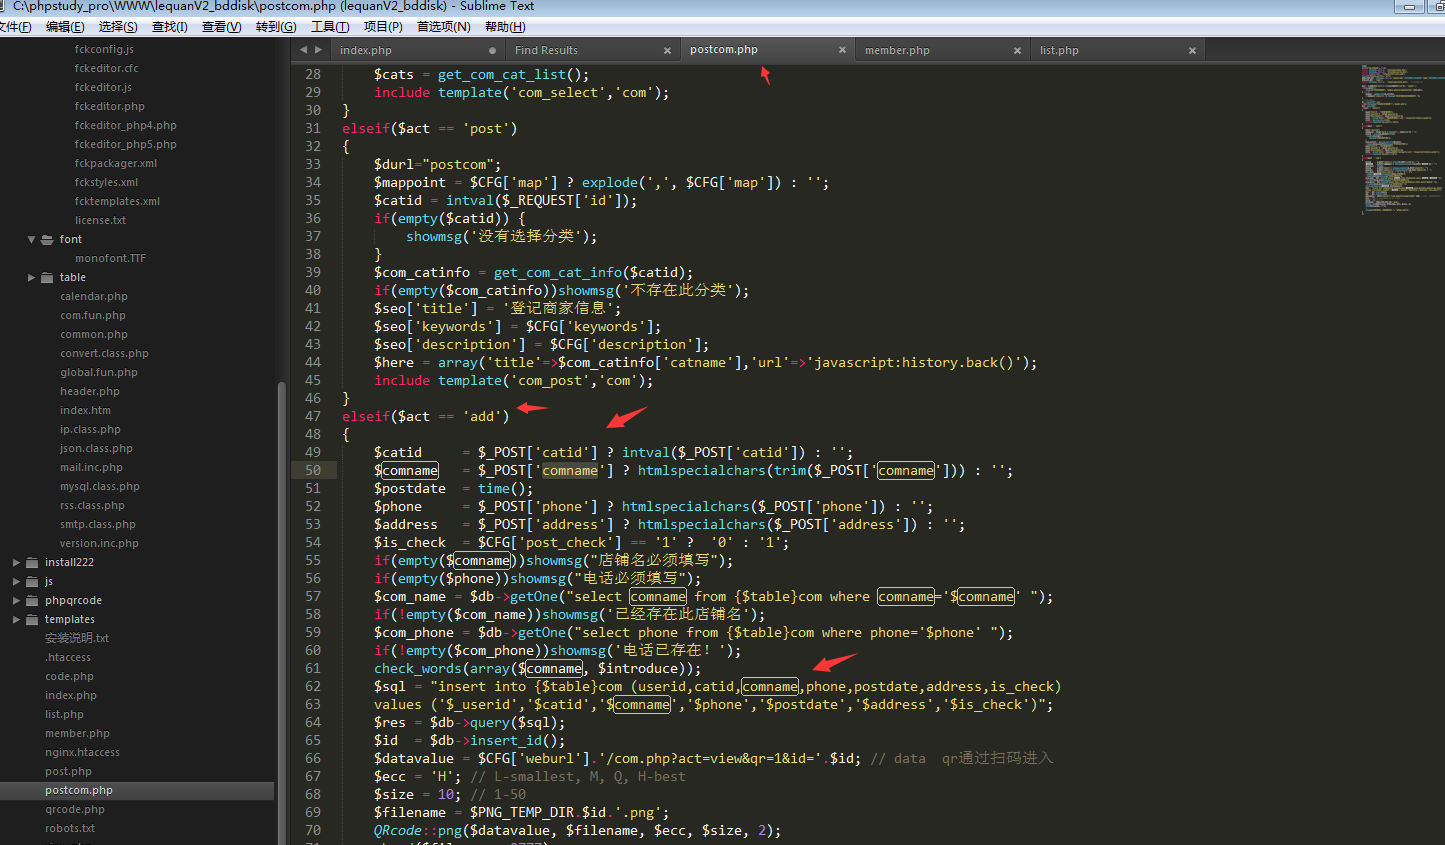Screen dimensions: 1445x845
Task: Open global.fun.php in the sidebar
Action: 99,373
